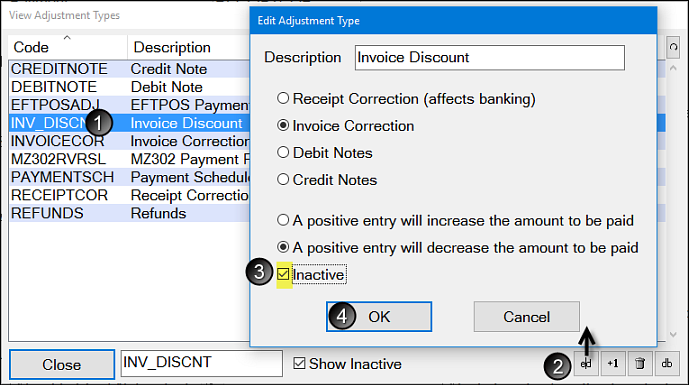Select the CREDITNOTE row
The width and height of the screenshot is (689, 385).
129,69
